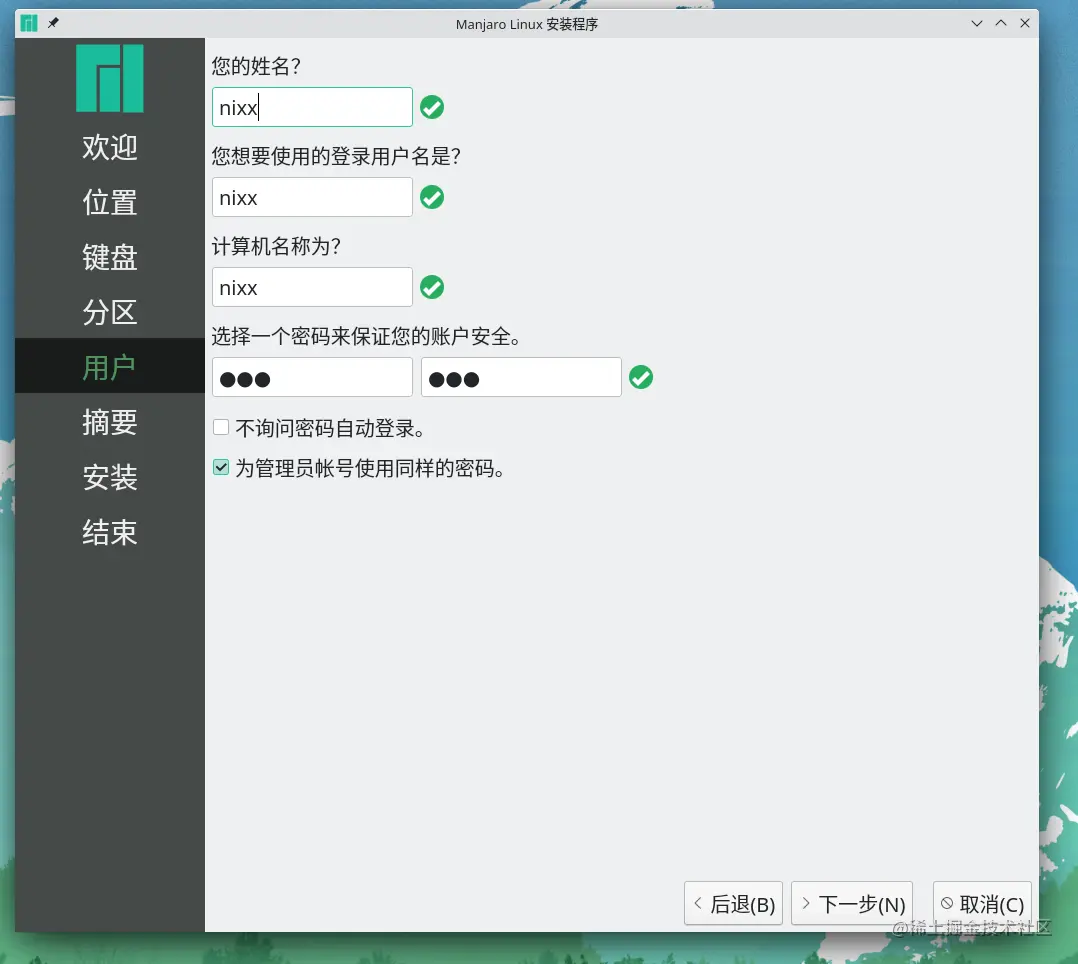Click the 选择一个密码来保证您的账户安全 label
Viewport: 1078px width, 964px height.
tap(366, 336)
